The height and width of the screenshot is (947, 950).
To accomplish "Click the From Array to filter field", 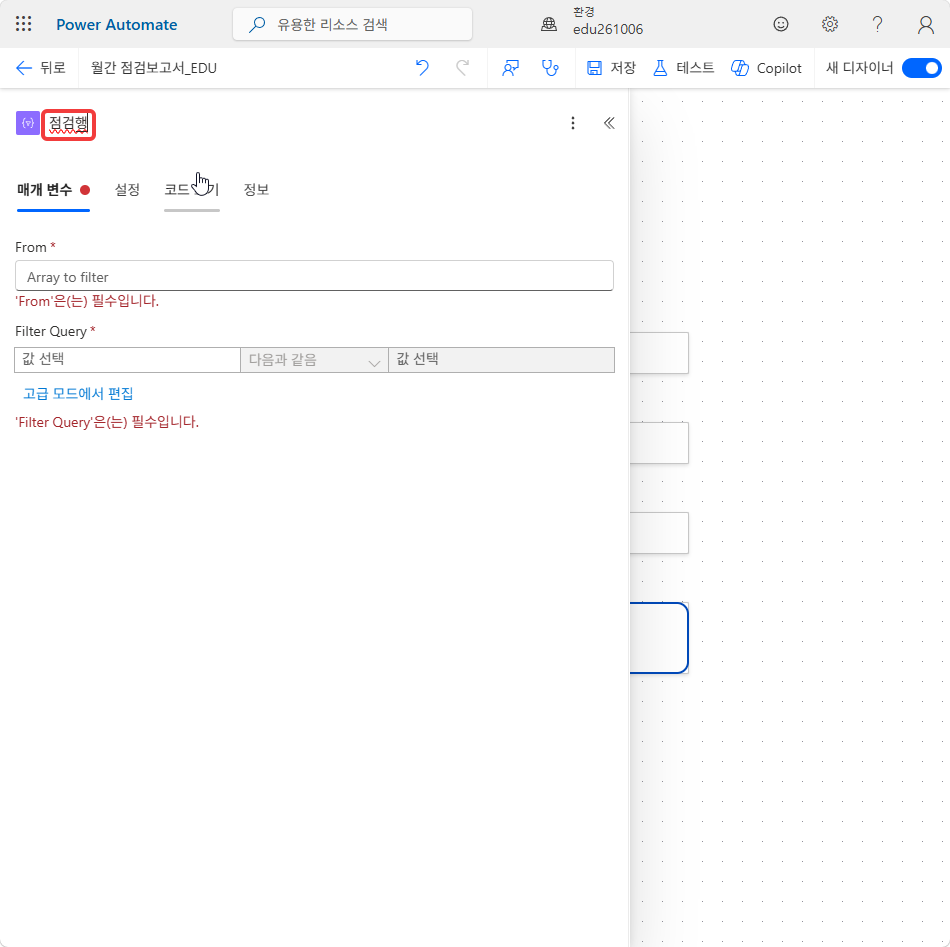I will (314, 276).
